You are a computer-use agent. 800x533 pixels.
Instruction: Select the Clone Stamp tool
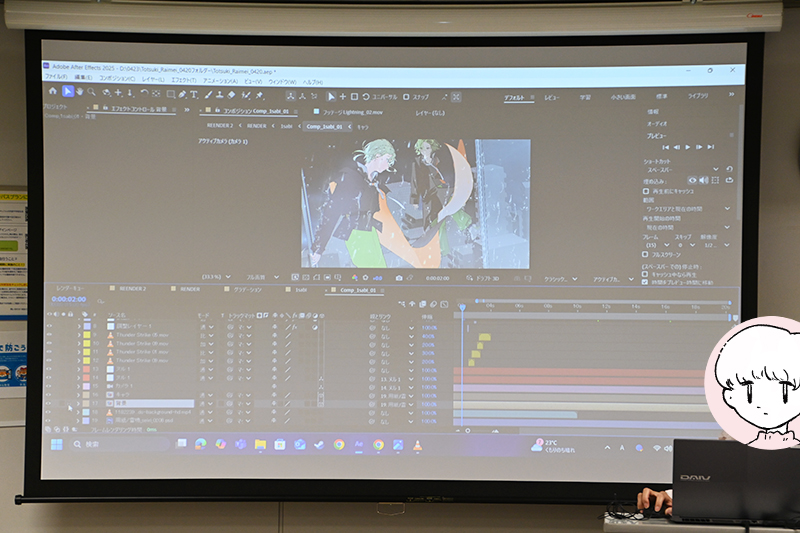coord(219,95)
